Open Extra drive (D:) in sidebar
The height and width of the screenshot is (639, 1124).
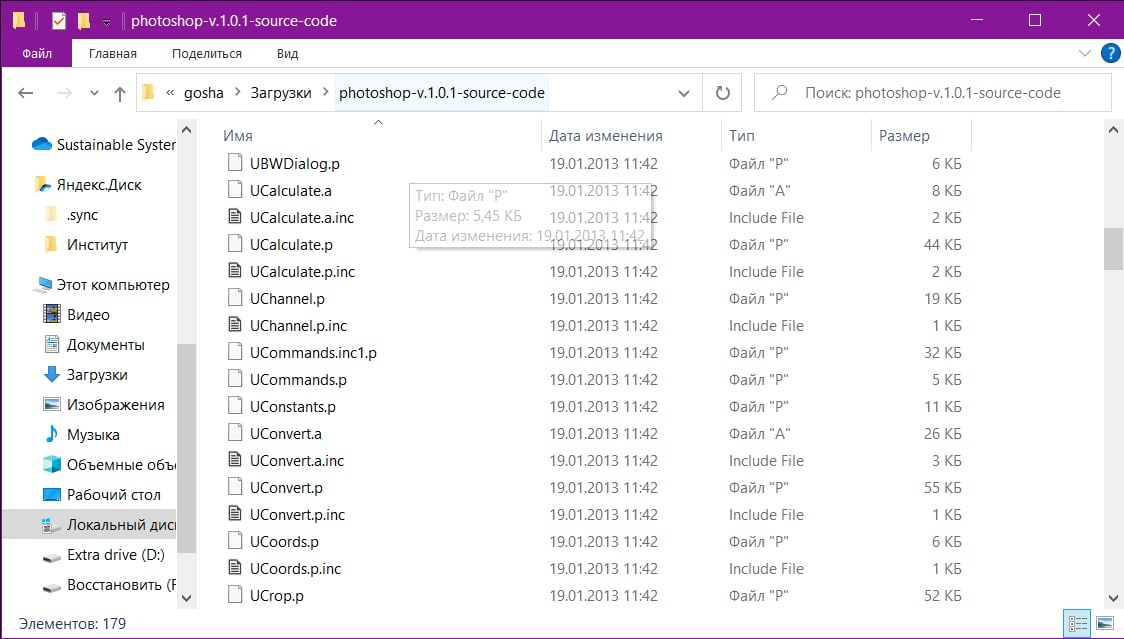(x=115, y=555)
